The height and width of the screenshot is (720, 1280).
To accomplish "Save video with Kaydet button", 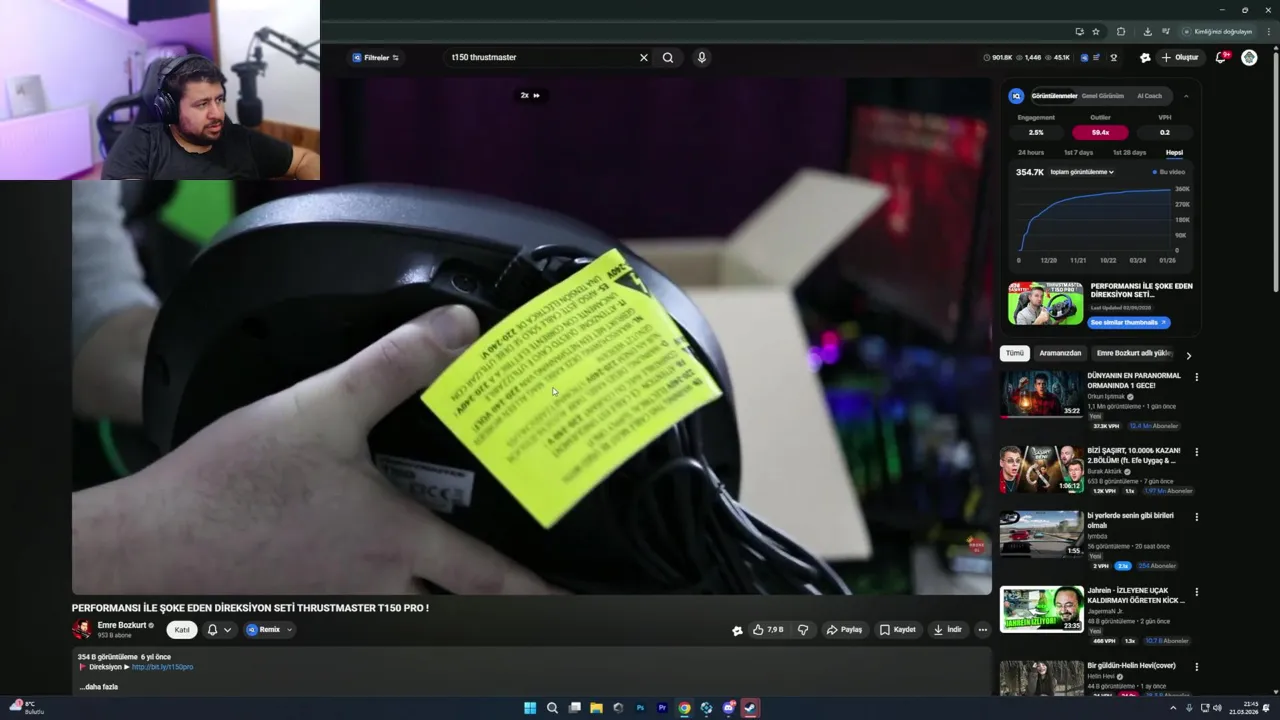I will [x=898, y=630].
